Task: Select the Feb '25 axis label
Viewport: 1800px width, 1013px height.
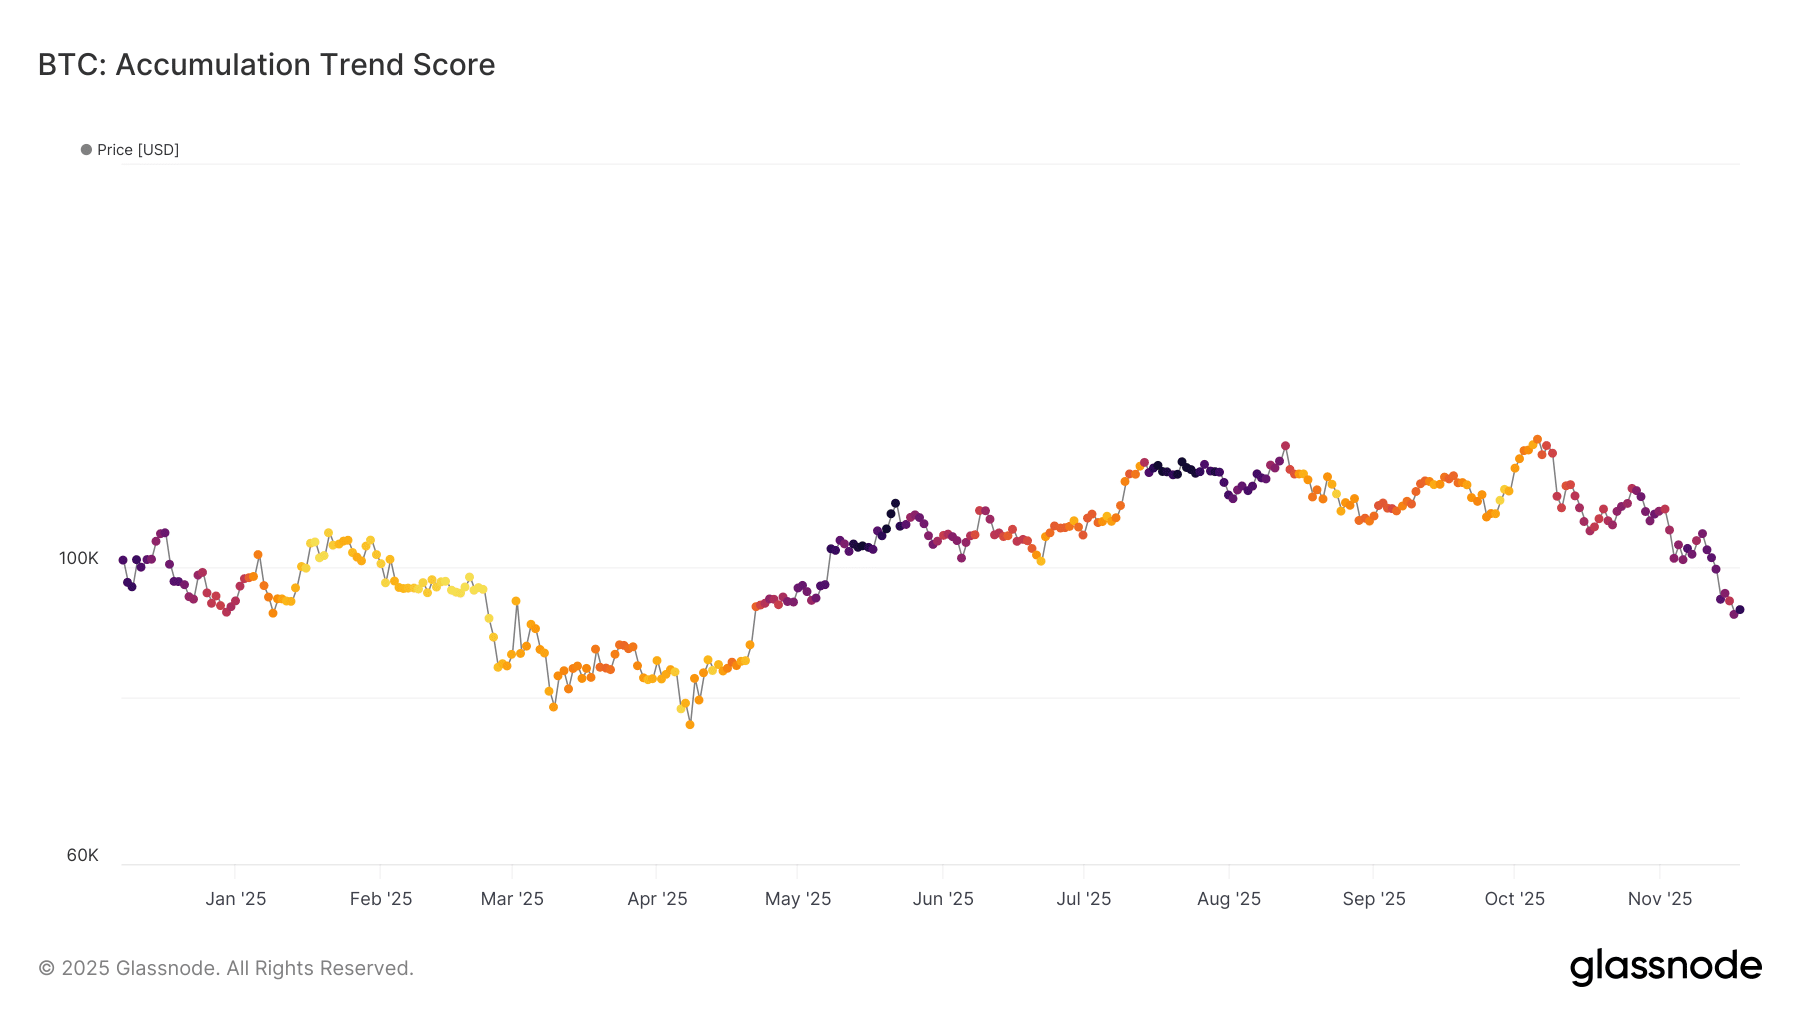Action: [x=381, y=899]
